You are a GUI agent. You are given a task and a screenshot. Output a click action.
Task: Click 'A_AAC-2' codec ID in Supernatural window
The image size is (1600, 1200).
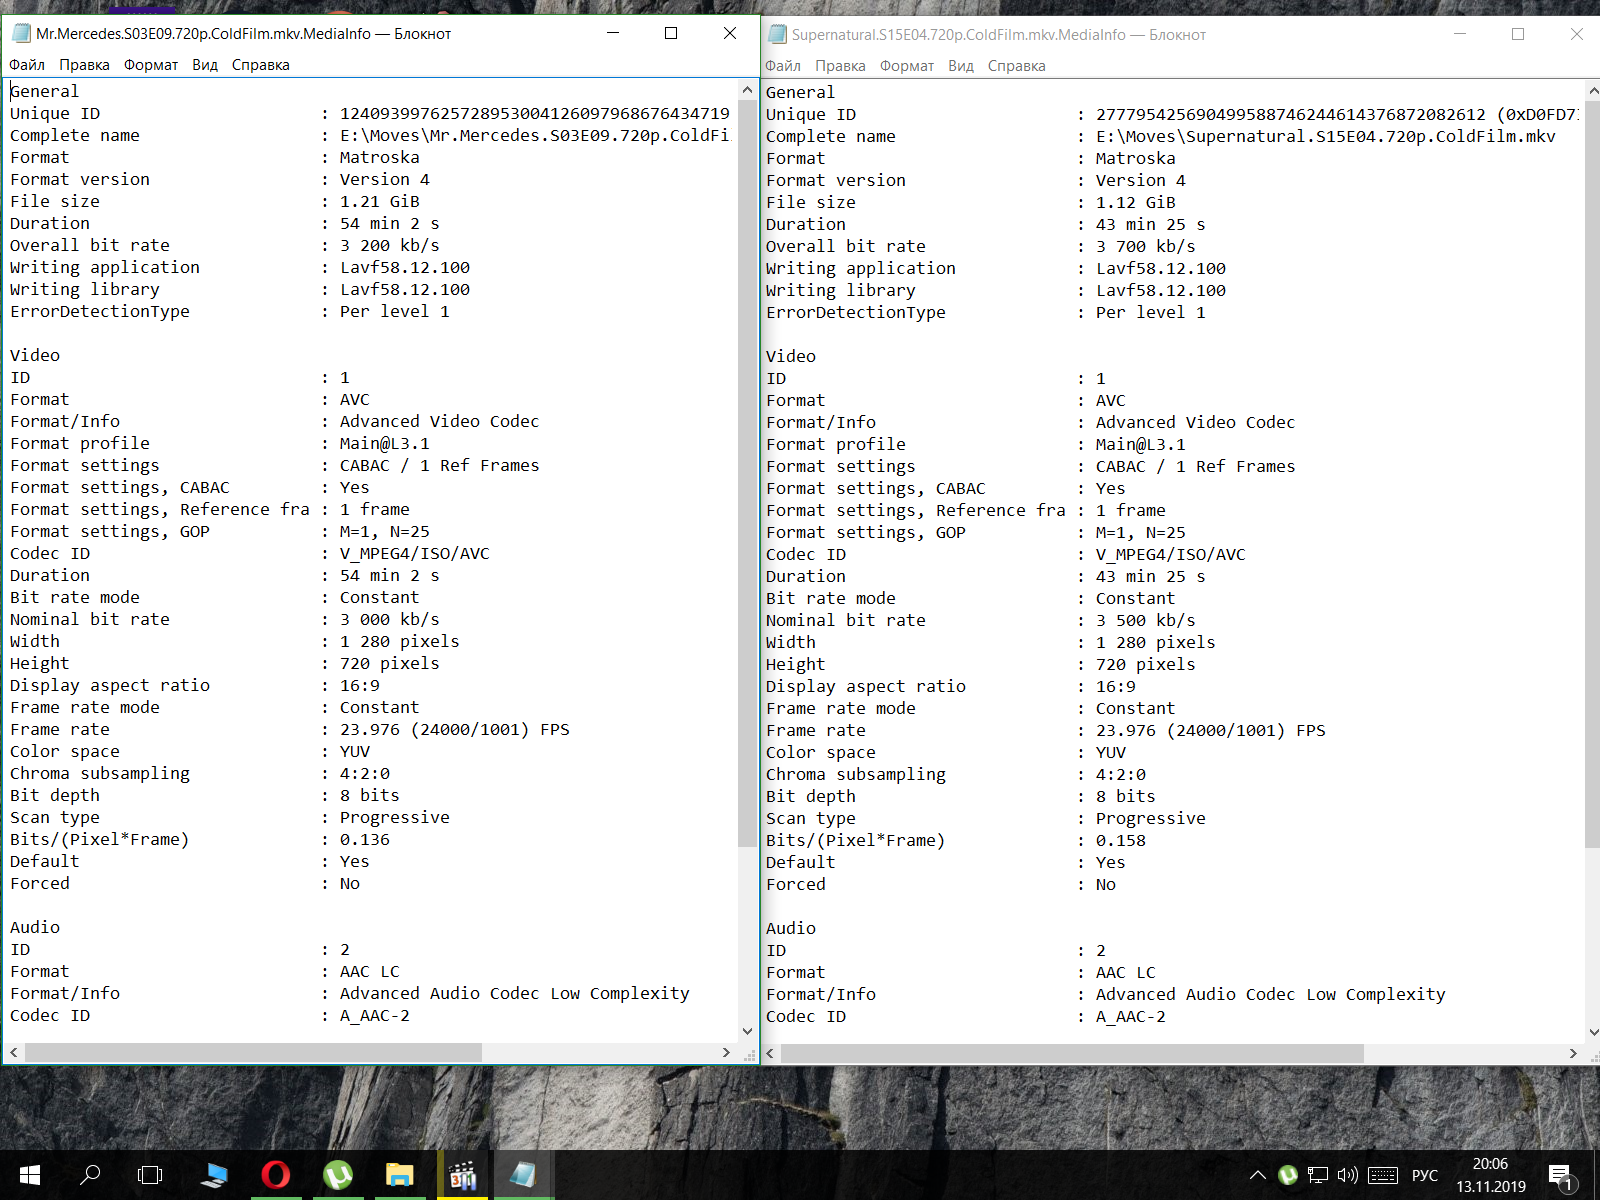(1131, 1016)
